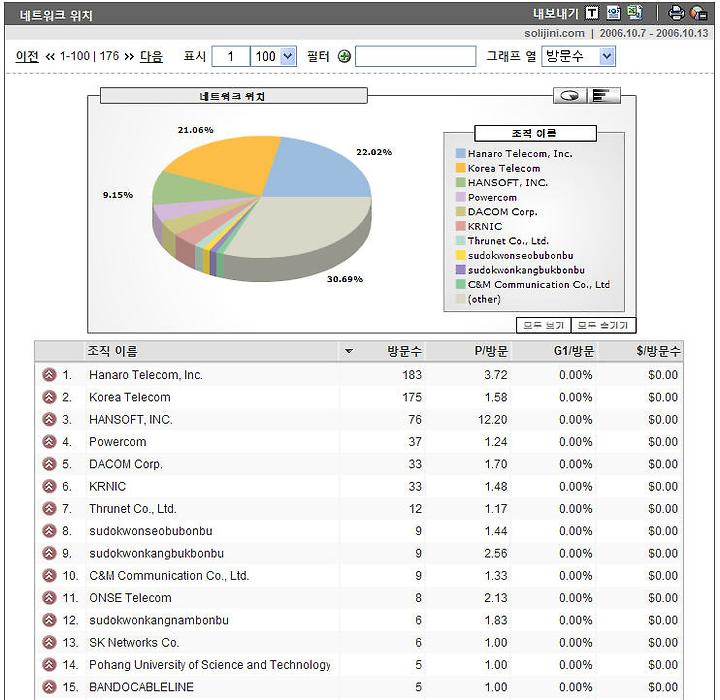This screenshot has height=700, width=720.
Task: Export report as Word document icon
Action: (613, 13)
